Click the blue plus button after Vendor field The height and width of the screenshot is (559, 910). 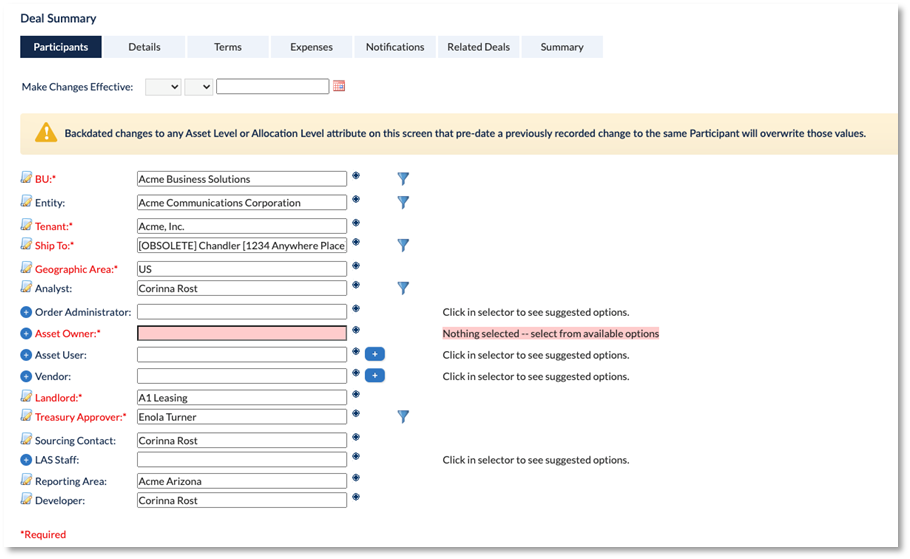(x=375, y=376)
